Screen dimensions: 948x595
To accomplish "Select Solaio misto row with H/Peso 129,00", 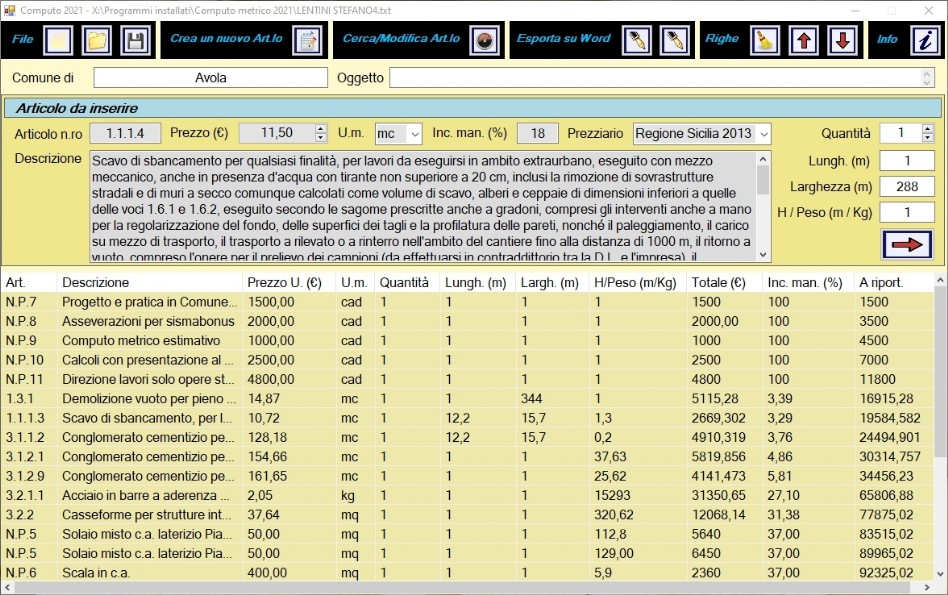I will coord(467,553).
